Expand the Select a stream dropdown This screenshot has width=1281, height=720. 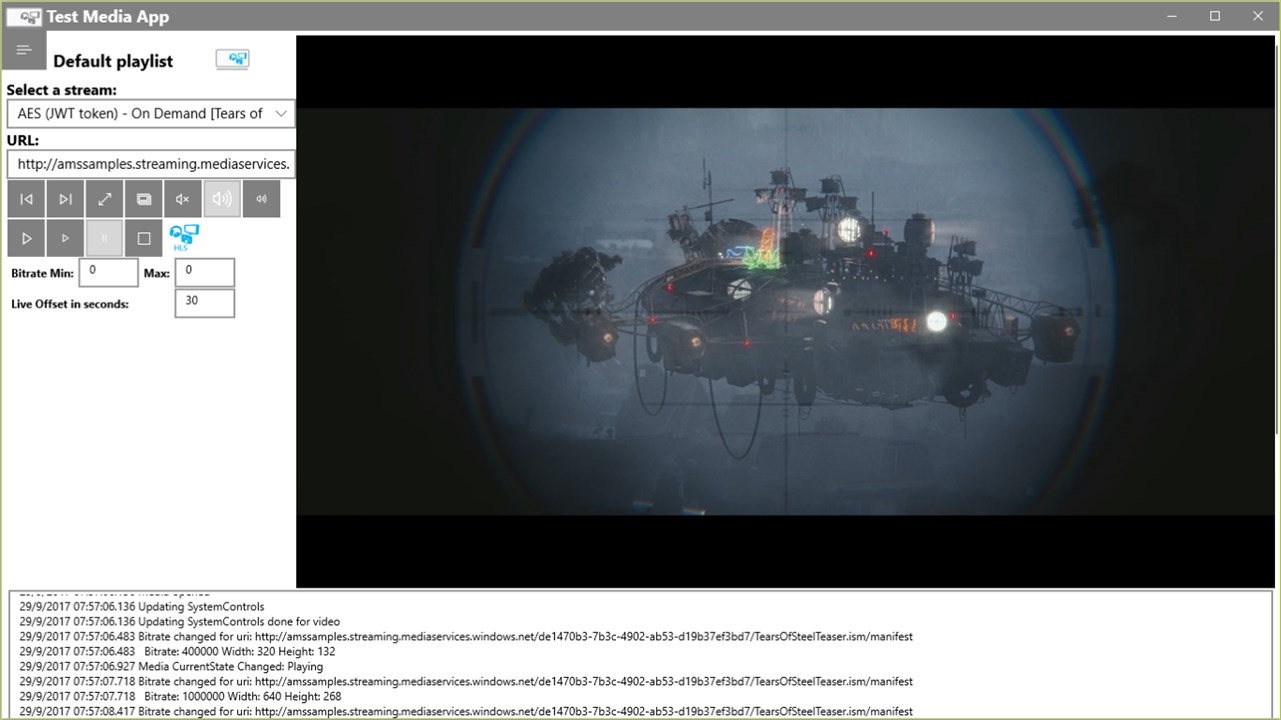tap(151, 114)
